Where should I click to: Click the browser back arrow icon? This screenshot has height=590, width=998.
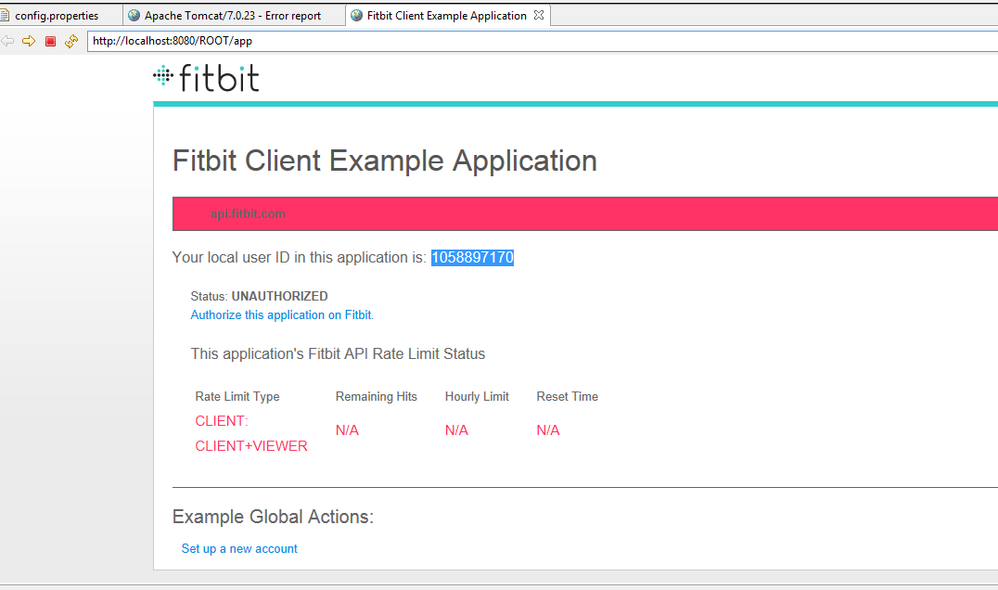point(8,41)
